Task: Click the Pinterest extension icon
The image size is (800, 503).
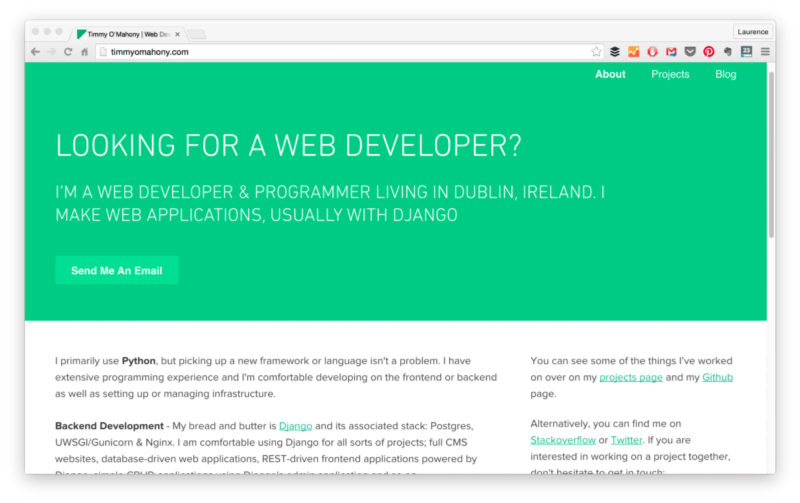Action: point(709,52)
